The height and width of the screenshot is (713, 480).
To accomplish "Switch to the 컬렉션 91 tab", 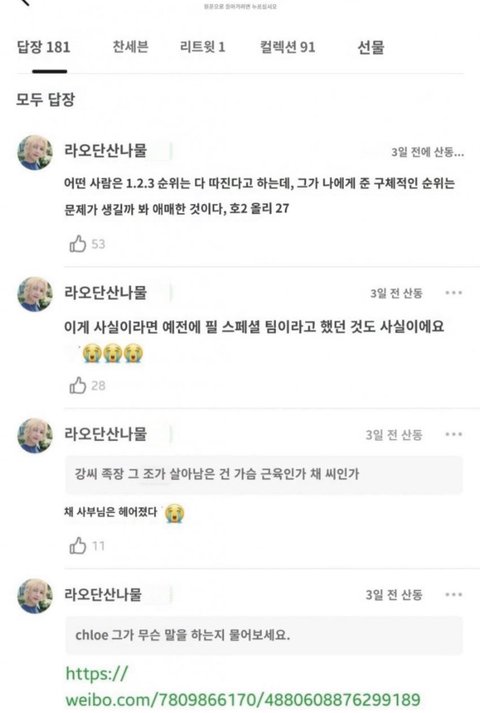I will point(287,47).
